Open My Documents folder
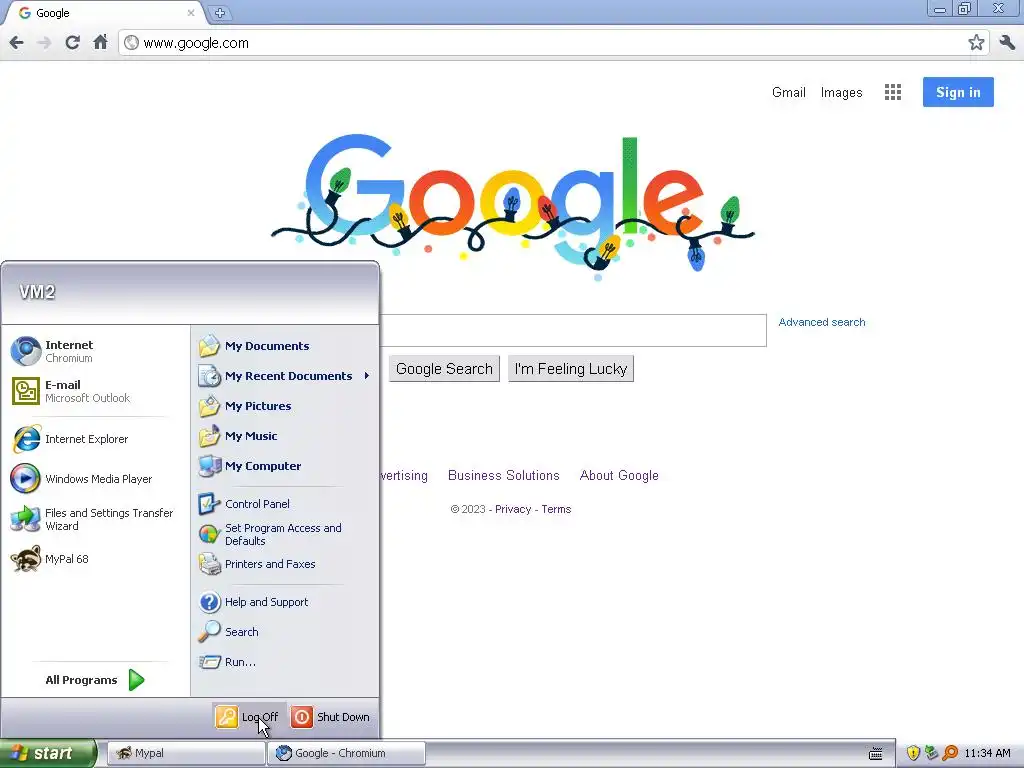The image size is (1024, 768). coord(285,346)
